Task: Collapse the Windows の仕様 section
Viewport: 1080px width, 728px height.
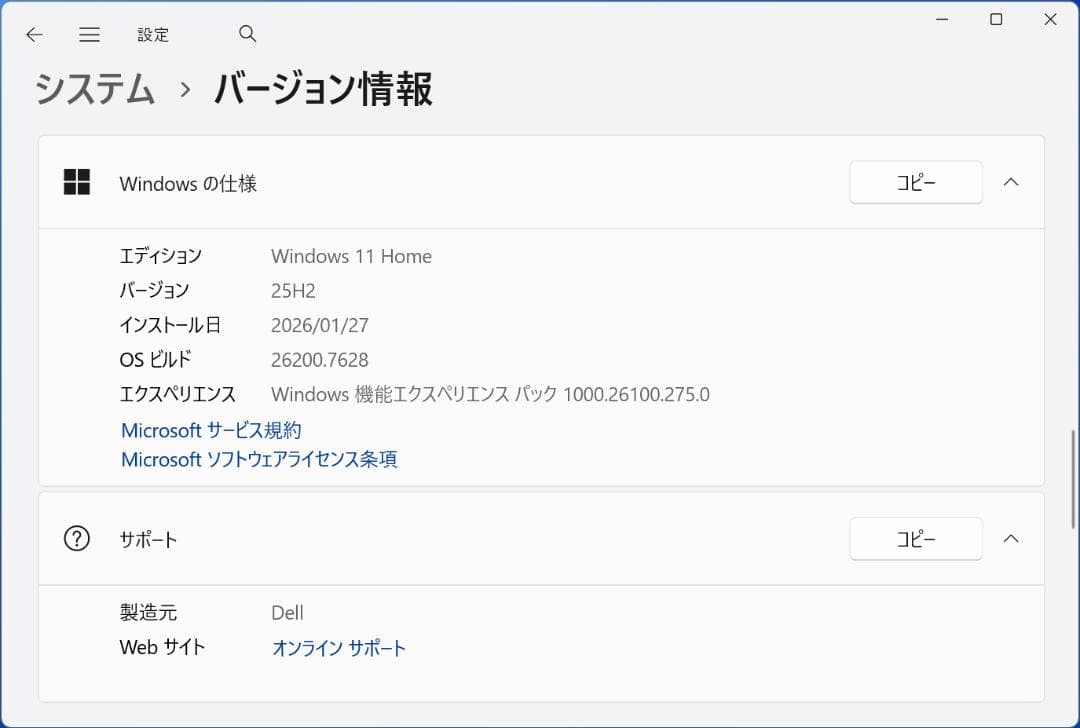Action: (x=1010, y=183)
